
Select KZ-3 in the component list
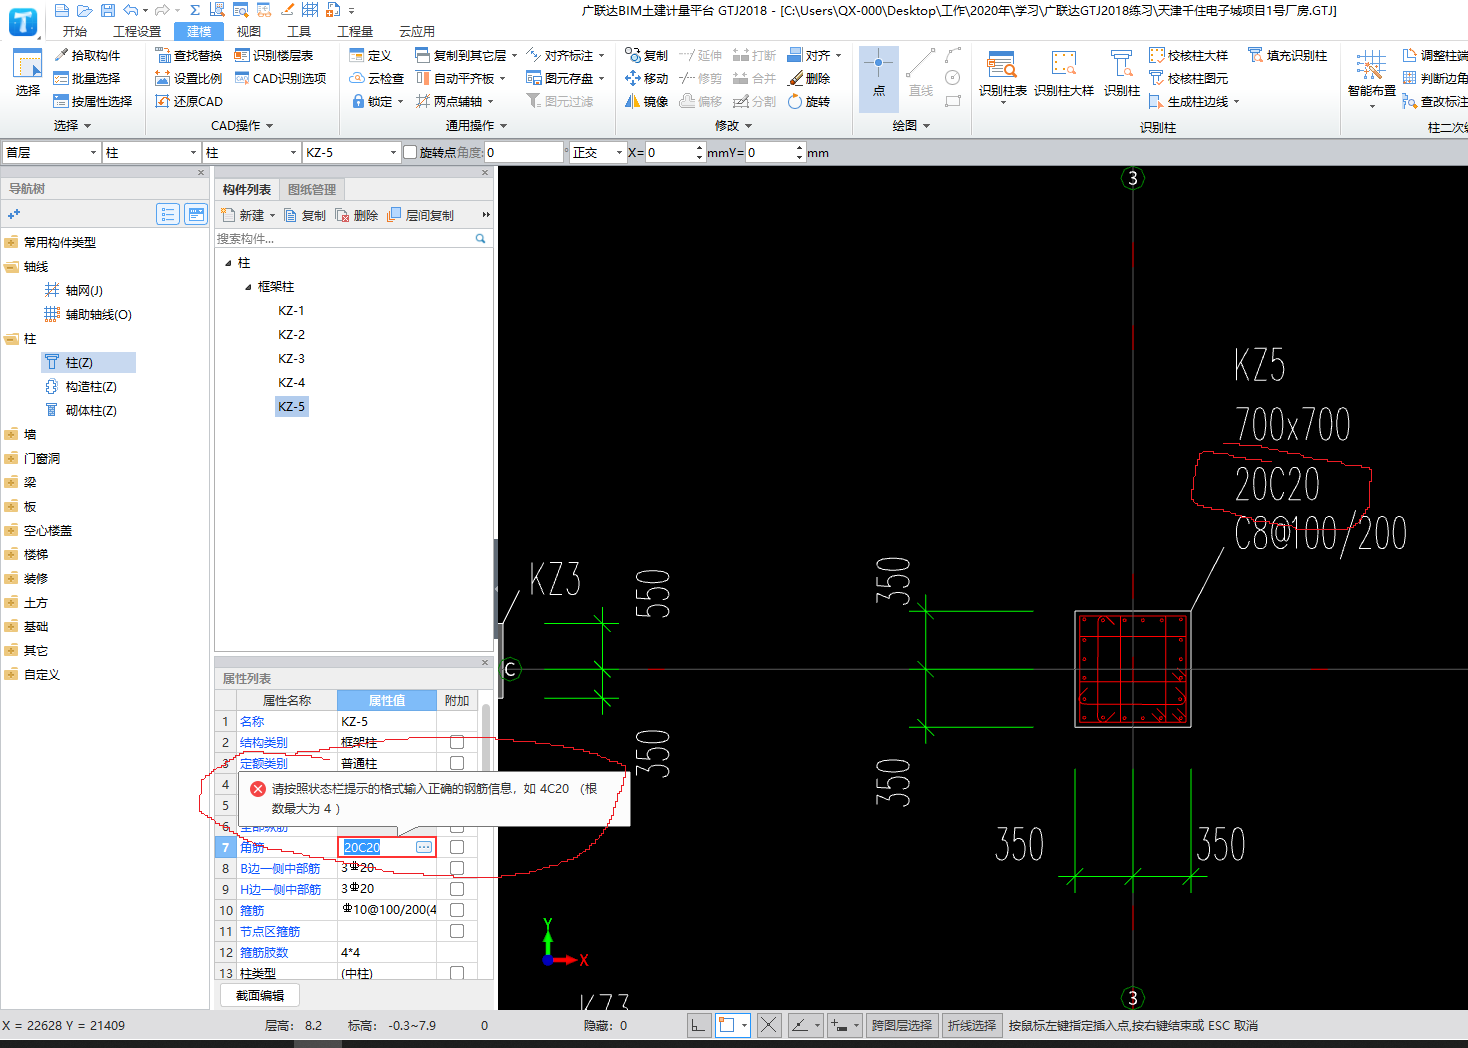click(291, 358)
